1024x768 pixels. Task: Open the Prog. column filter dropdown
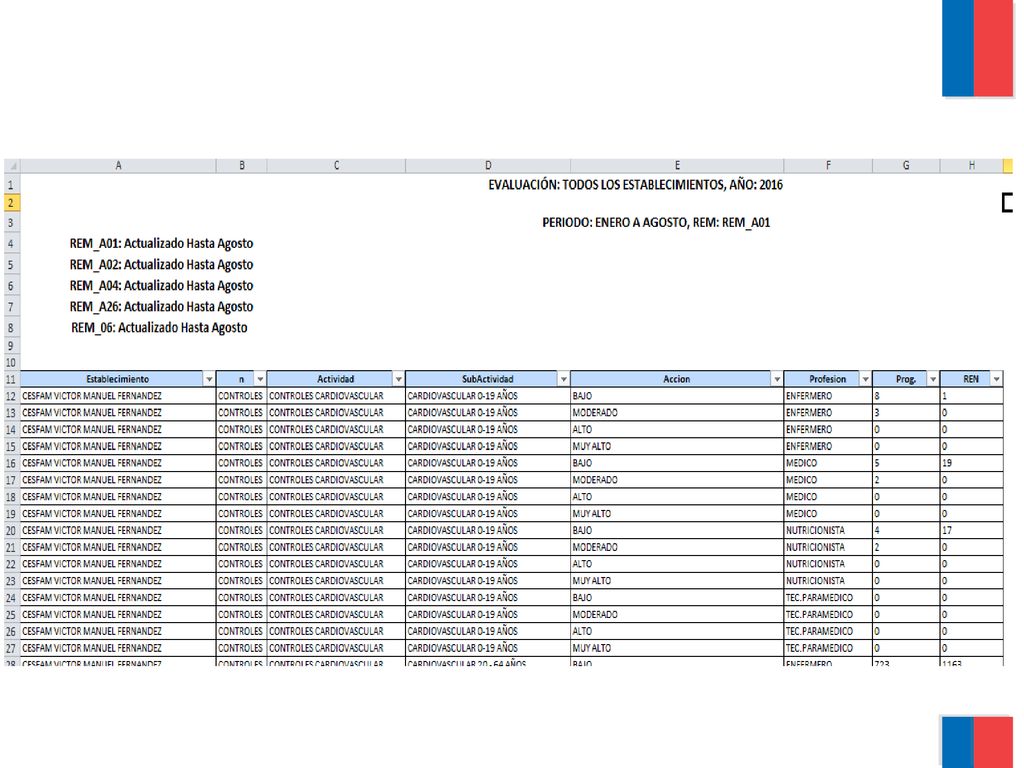[x=933, y=379]
